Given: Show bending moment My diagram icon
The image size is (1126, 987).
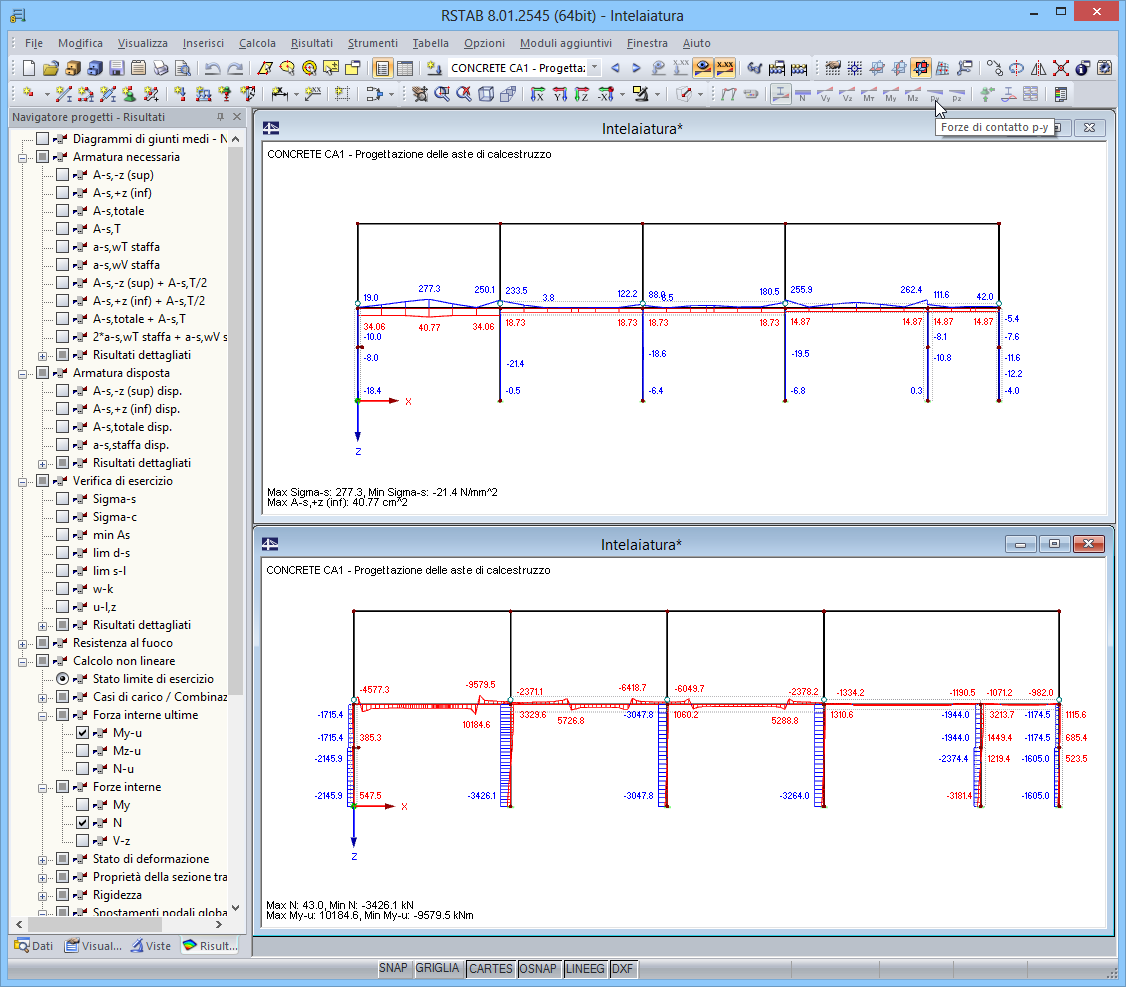Looking at the screenshot, I should [x=890, y=95].
